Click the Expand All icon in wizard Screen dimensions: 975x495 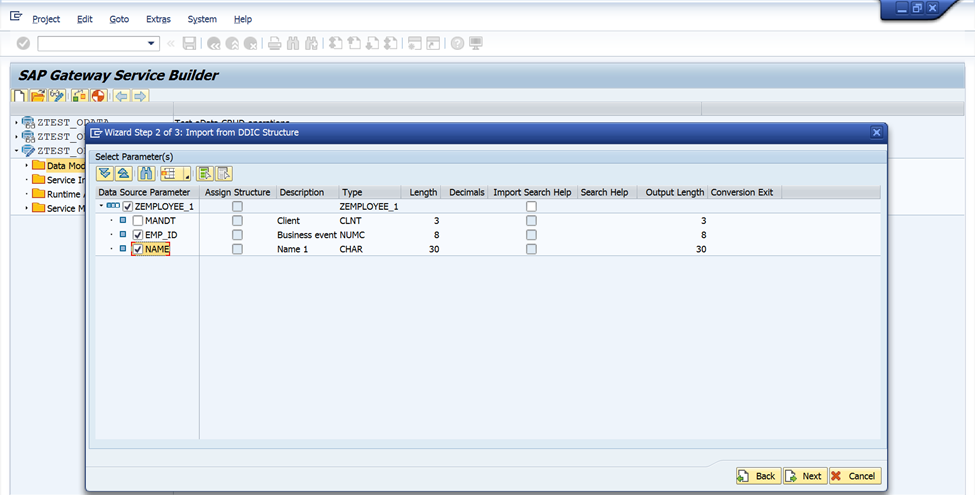[105, 174]
